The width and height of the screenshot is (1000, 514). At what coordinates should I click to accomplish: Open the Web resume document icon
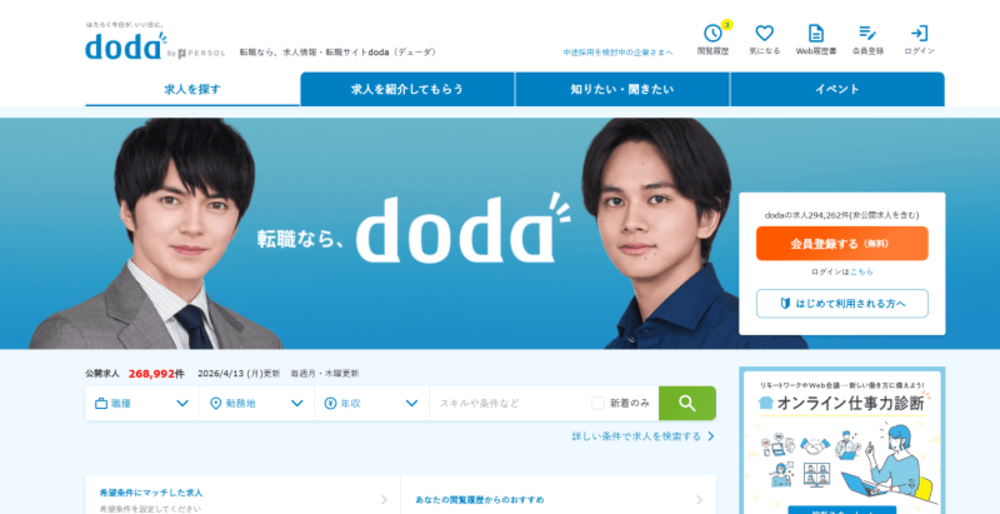pos(816,33)
